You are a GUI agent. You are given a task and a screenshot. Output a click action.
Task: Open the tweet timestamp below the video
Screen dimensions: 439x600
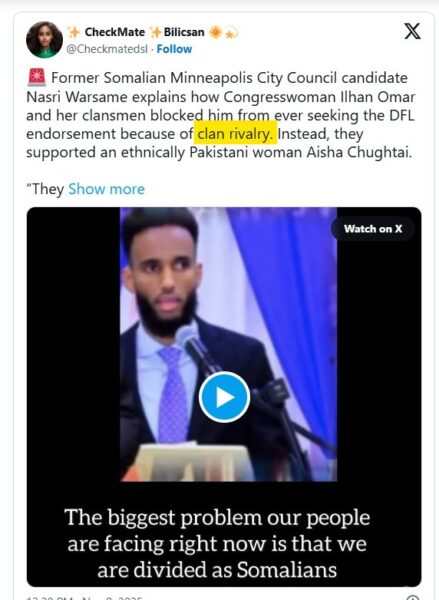(x=84, y=598)
